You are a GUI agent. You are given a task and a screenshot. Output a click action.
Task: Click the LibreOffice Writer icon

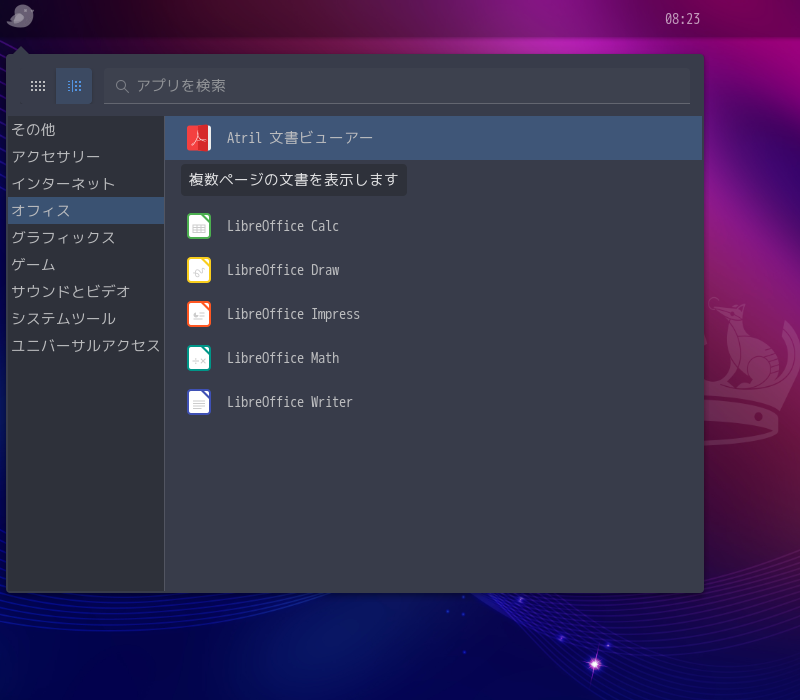click(x=199, y=402)
